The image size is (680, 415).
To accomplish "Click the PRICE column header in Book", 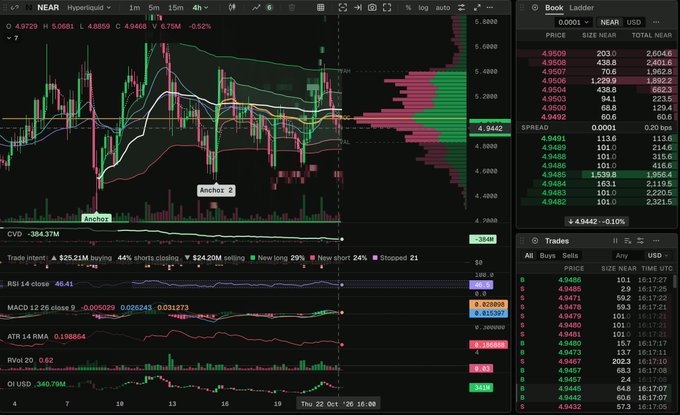I will click(x=555, y=35).
